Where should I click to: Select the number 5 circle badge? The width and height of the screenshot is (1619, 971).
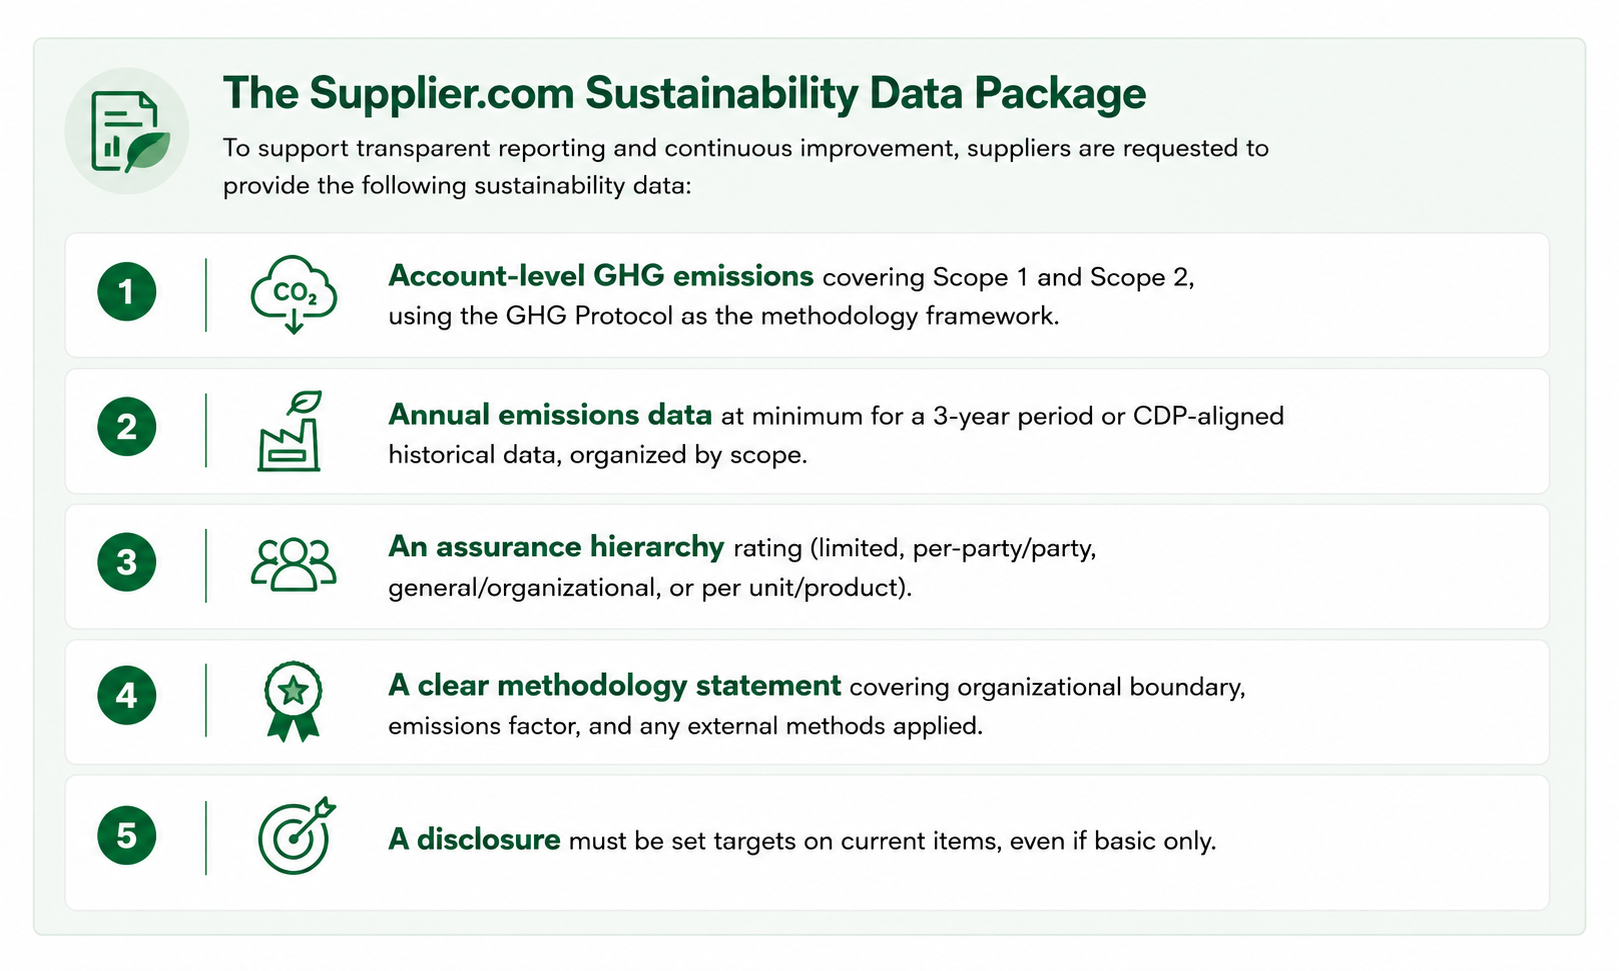pos(127,835)
